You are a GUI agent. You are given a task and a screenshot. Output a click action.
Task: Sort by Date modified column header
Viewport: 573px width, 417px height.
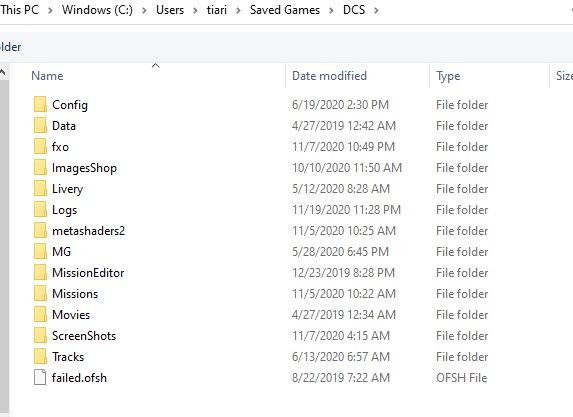pos(329,76)
